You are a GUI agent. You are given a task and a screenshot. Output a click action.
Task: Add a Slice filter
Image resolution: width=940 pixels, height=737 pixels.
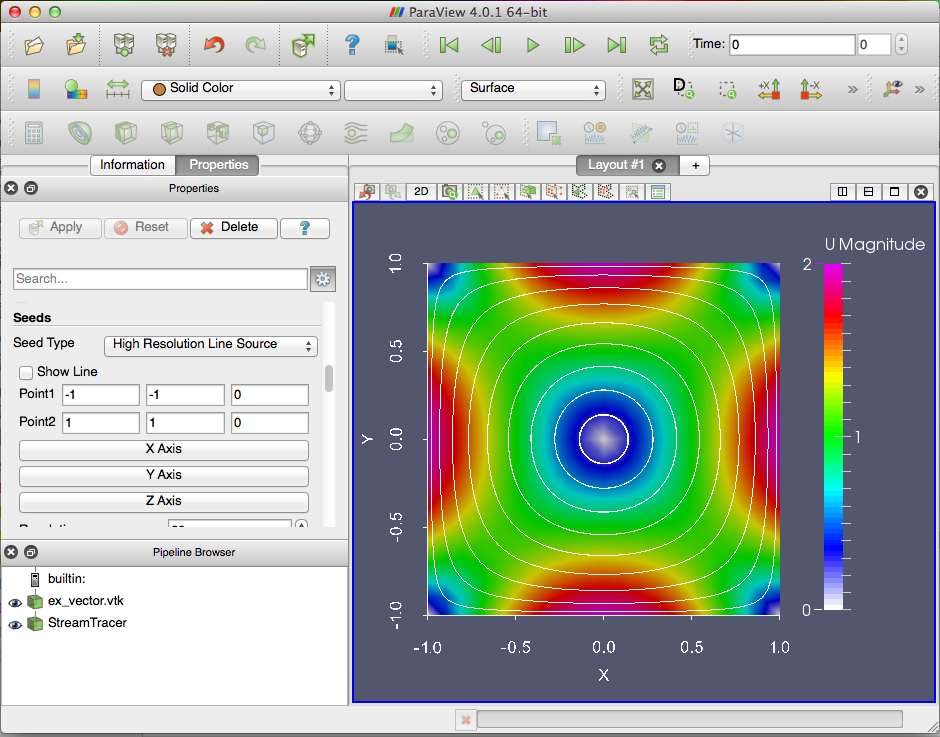[170, 133]
